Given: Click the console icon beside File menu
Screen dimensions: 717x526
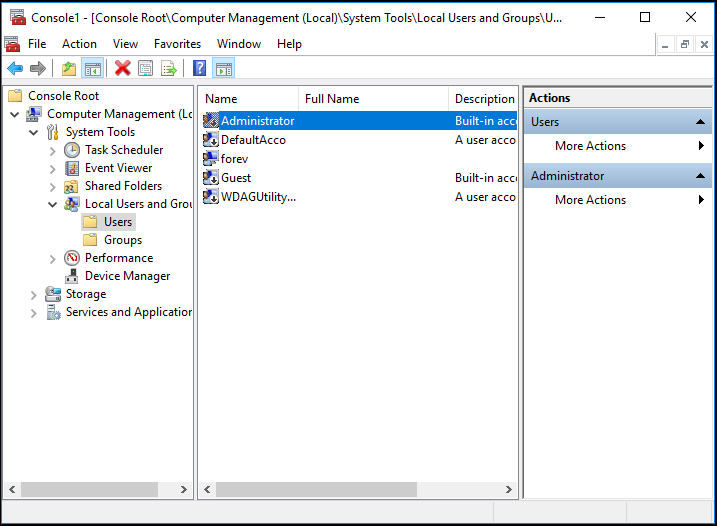Looking at the screenshot, I should pyautogui.click(x=12, y=44).
